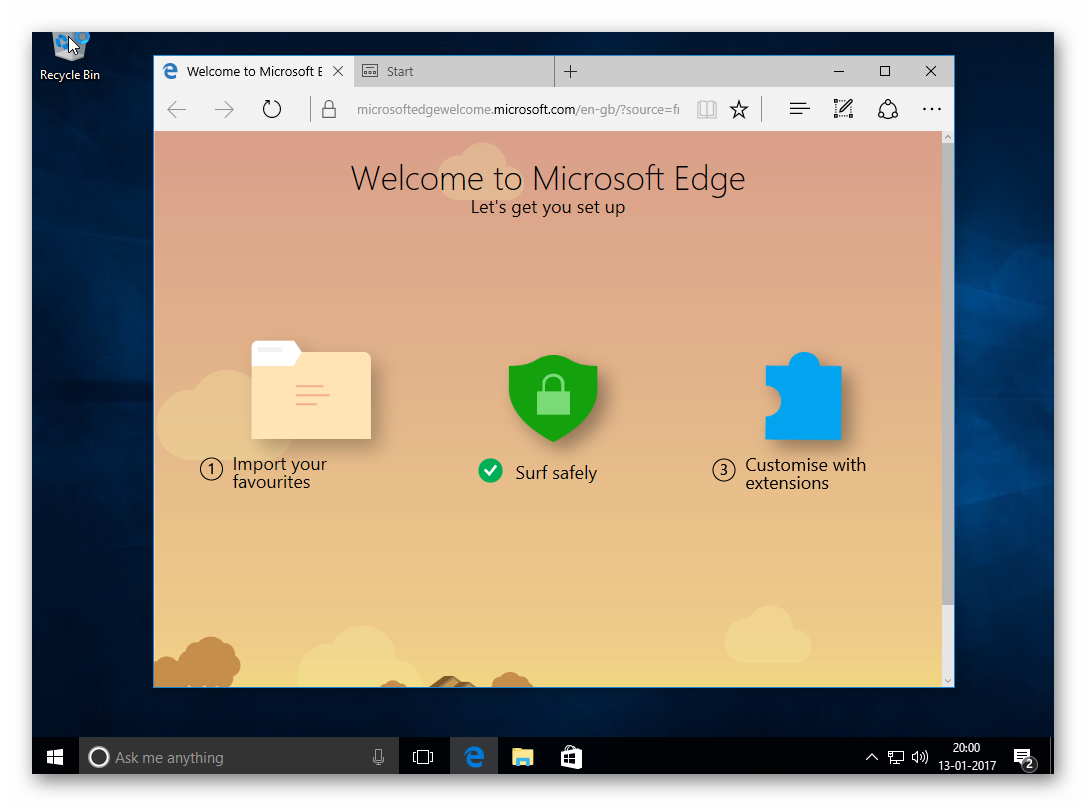The height and width of the screenshot is (806, 1086).
Task: Click the Cortana Ask me anything box
Action: pos(239,757)
